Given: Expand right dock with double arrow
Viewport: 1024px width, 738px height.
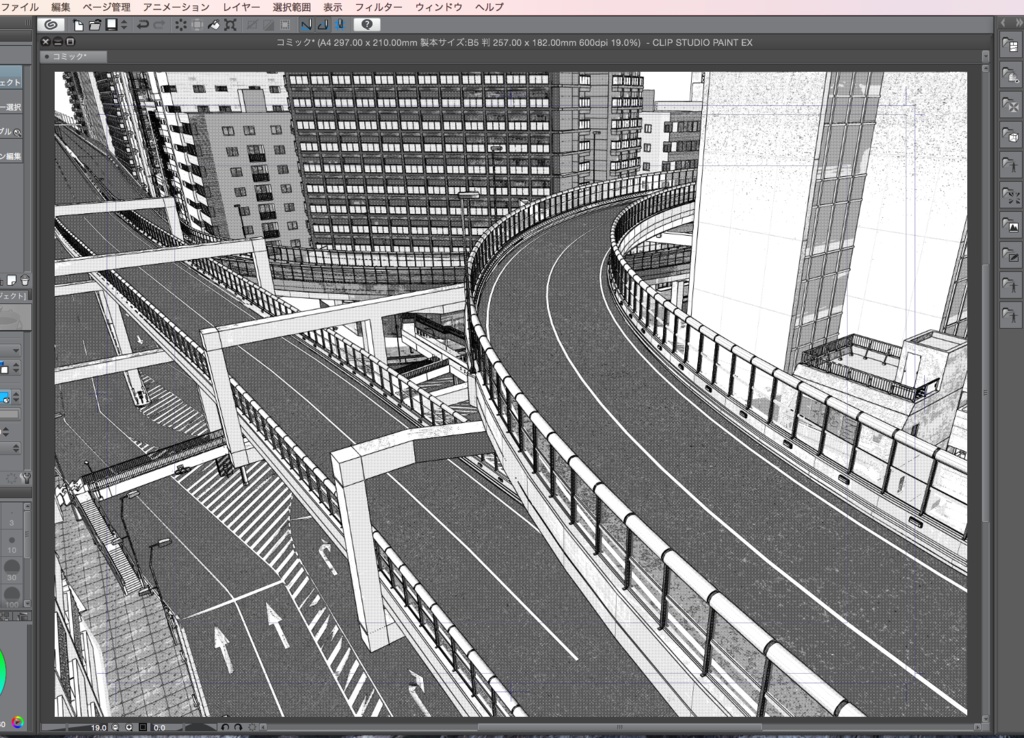Looking at the screenshot, I should tap(1017, 23).
